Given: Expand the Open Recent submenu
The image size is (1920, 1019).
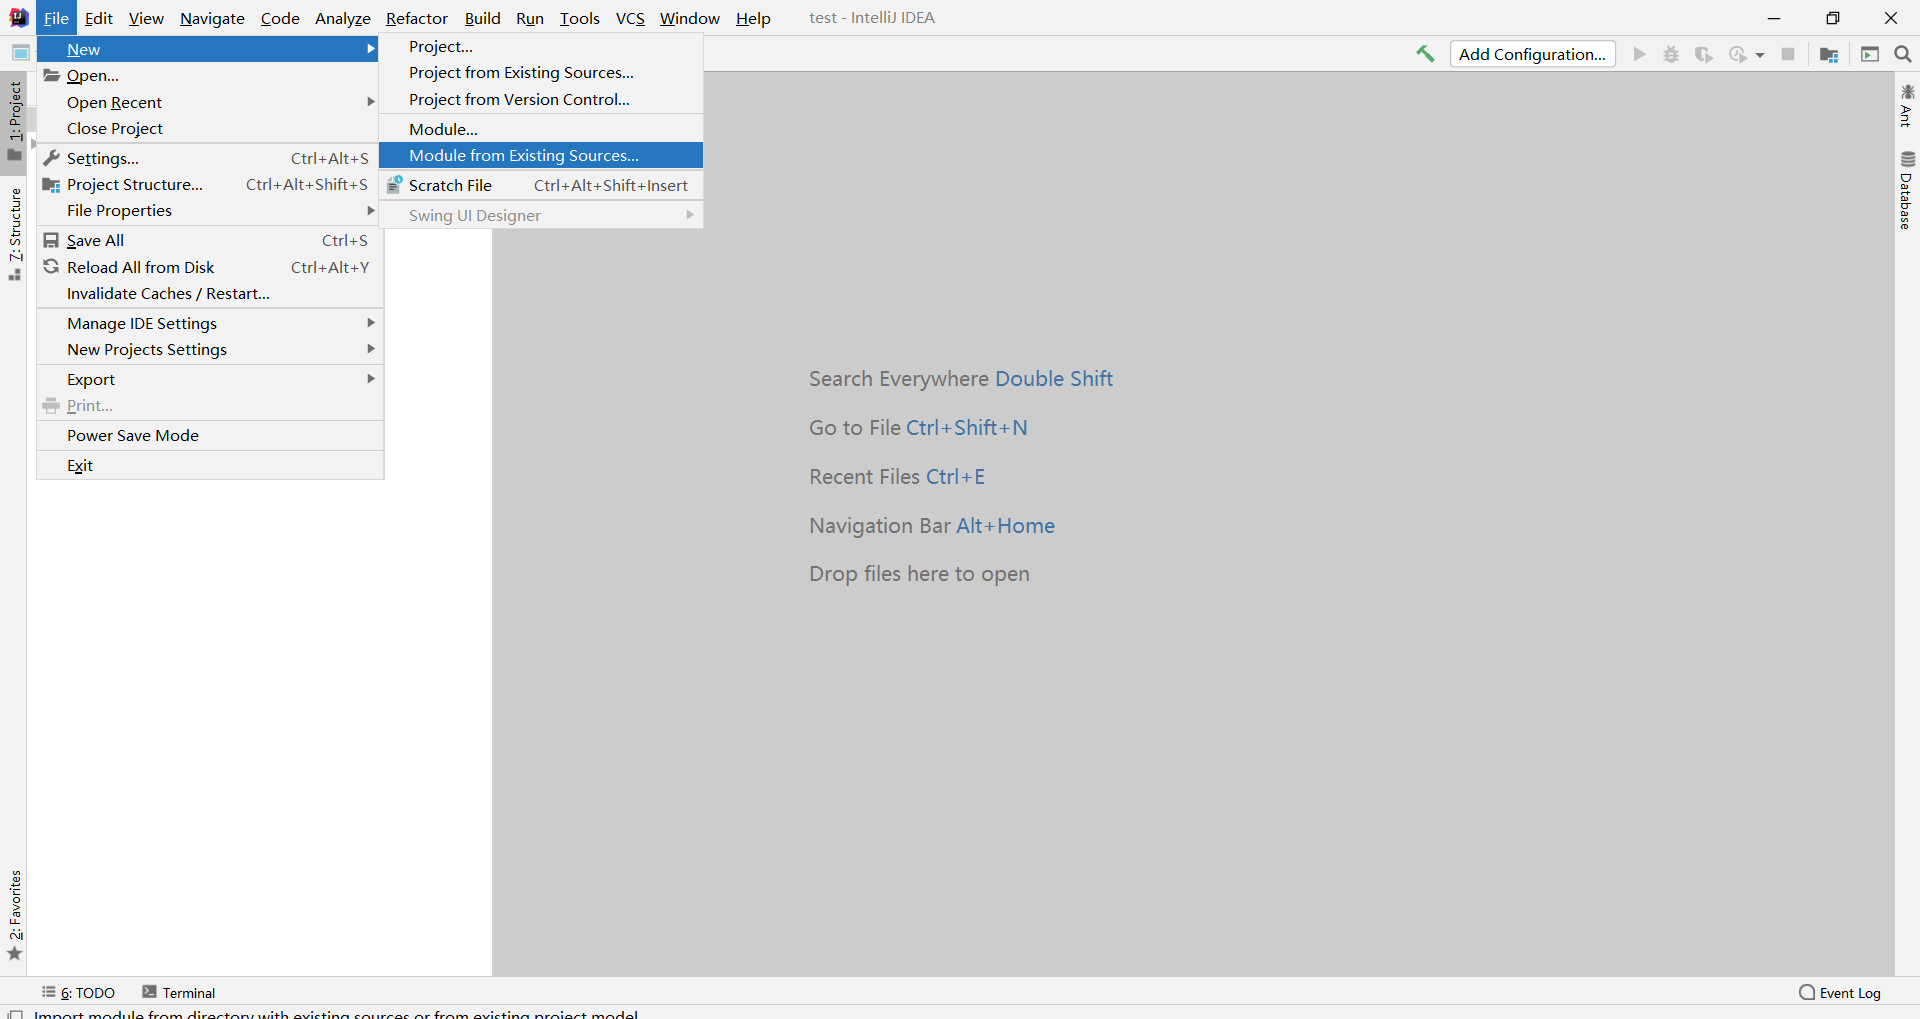Looking at the screenshot, I should (x=210, y=102).
